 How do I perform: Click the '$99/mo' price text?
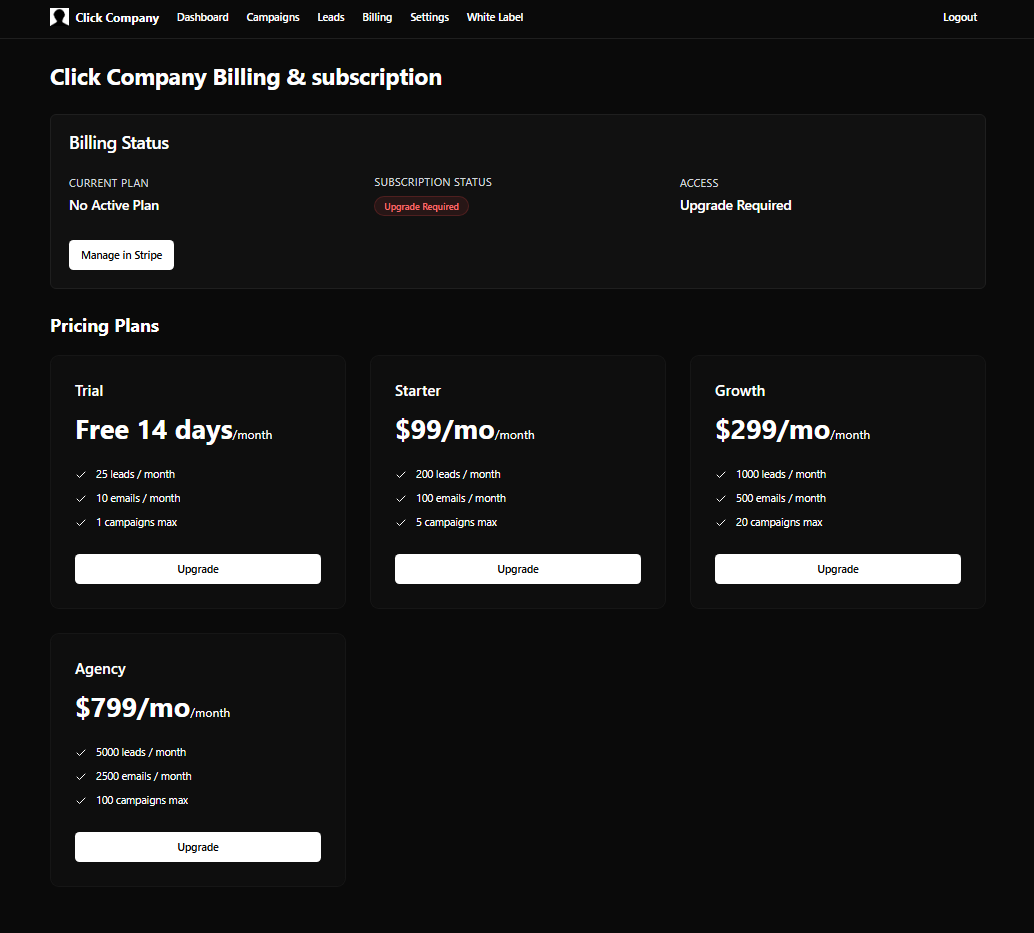coord(445,430)
